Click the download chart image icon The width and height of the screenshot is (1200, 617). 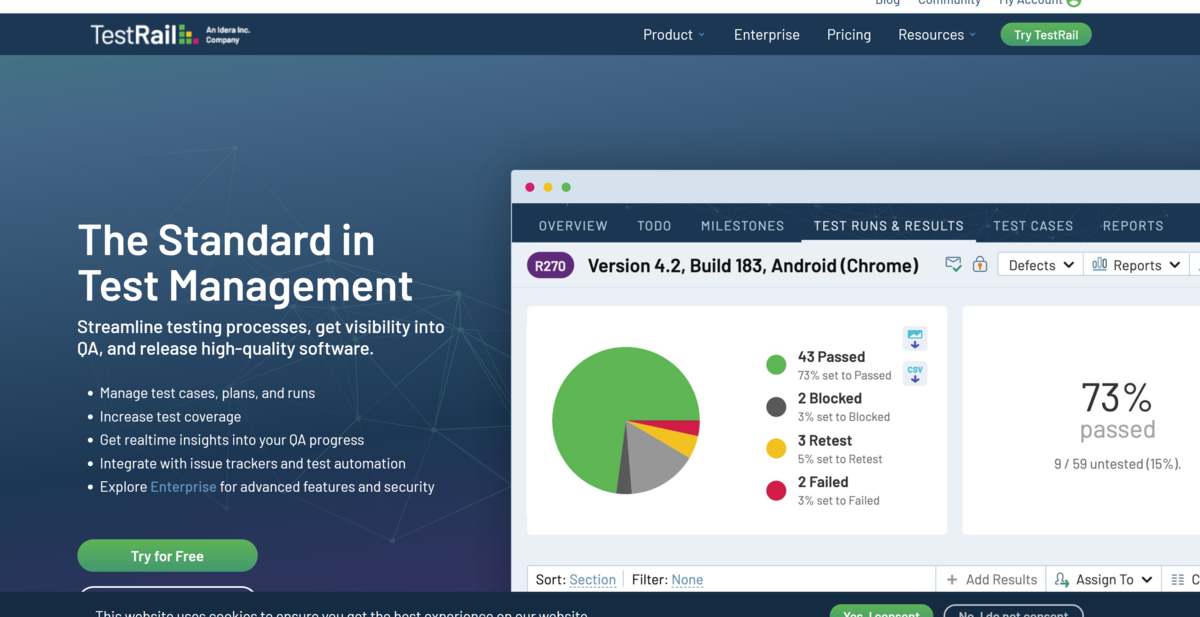pos(915,337)
